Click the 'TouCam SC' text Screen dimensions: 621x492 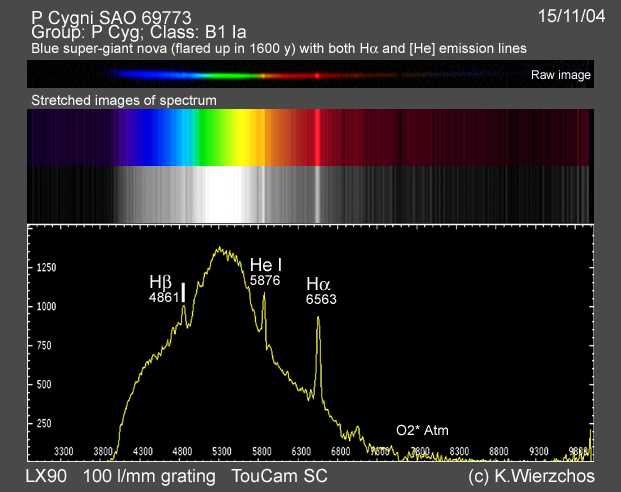[x=280, y=476]
